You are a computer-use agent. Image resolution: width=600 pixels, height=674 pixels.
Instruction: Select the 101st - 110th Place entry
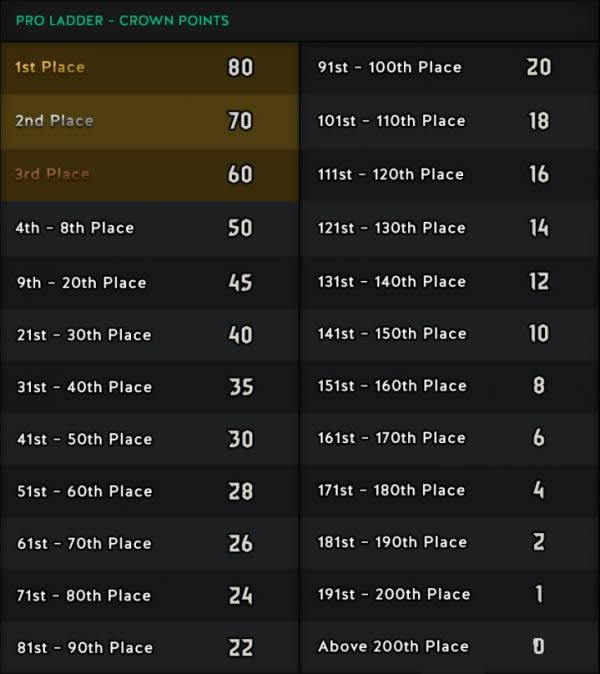pyautogui.click(x=450, y=121)
